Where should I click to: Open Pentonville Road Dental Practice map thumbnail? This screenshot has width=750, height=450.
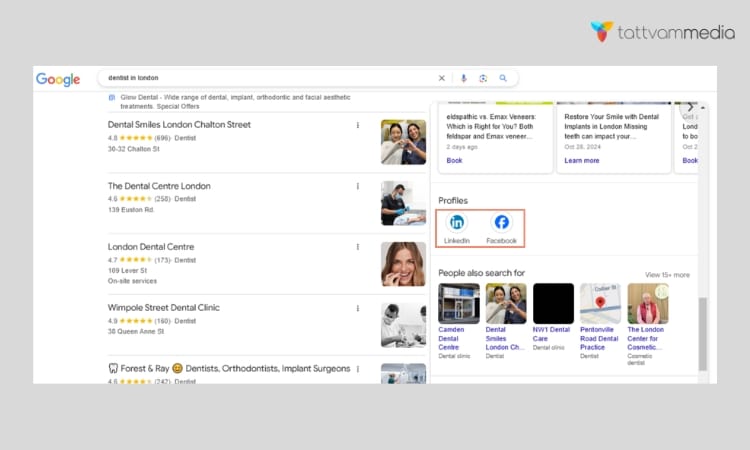(x=600, y=304)
